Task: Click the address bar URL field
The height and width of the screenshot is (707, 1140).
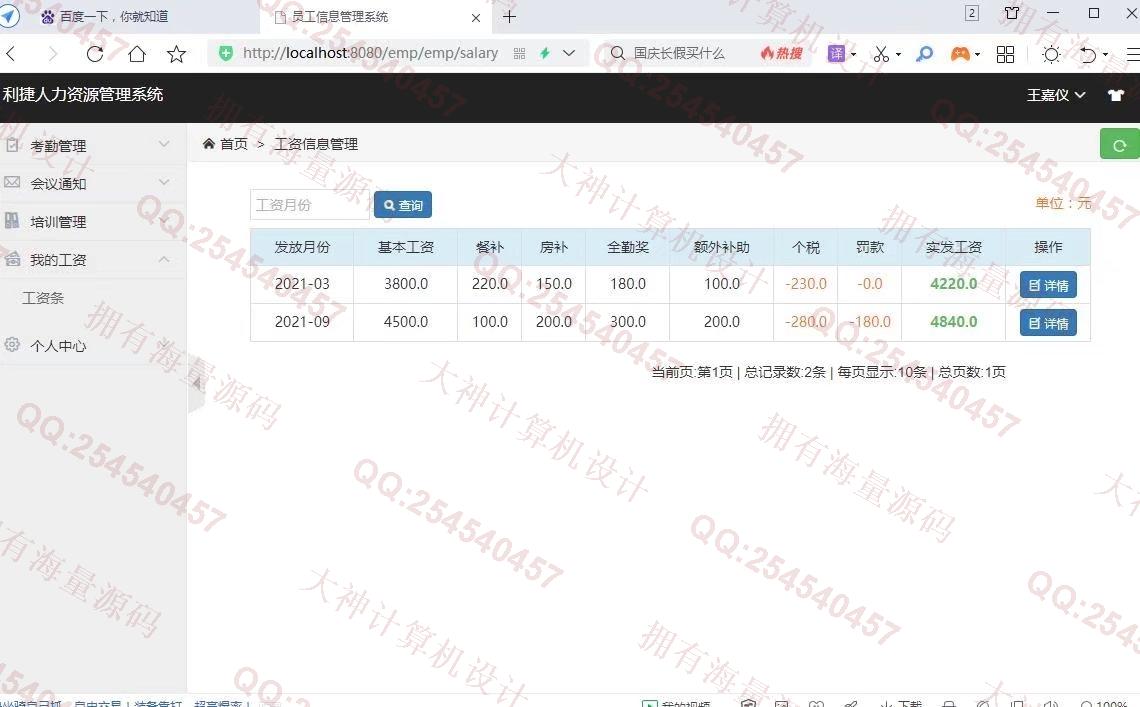Action: pos(370,53)
